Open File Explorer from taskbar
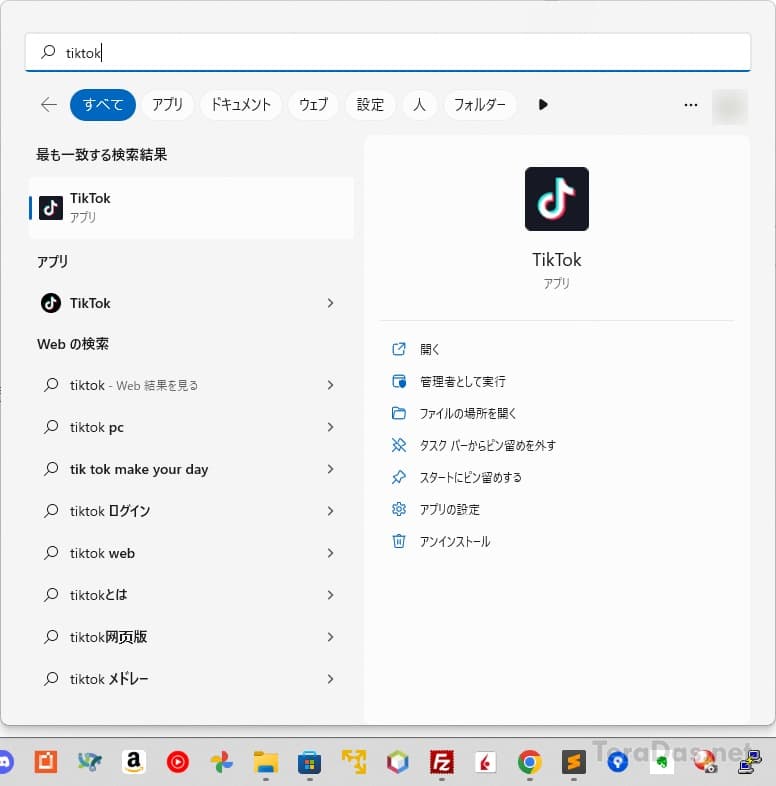The width and height of the screenshot is (776, 786). 266,762
